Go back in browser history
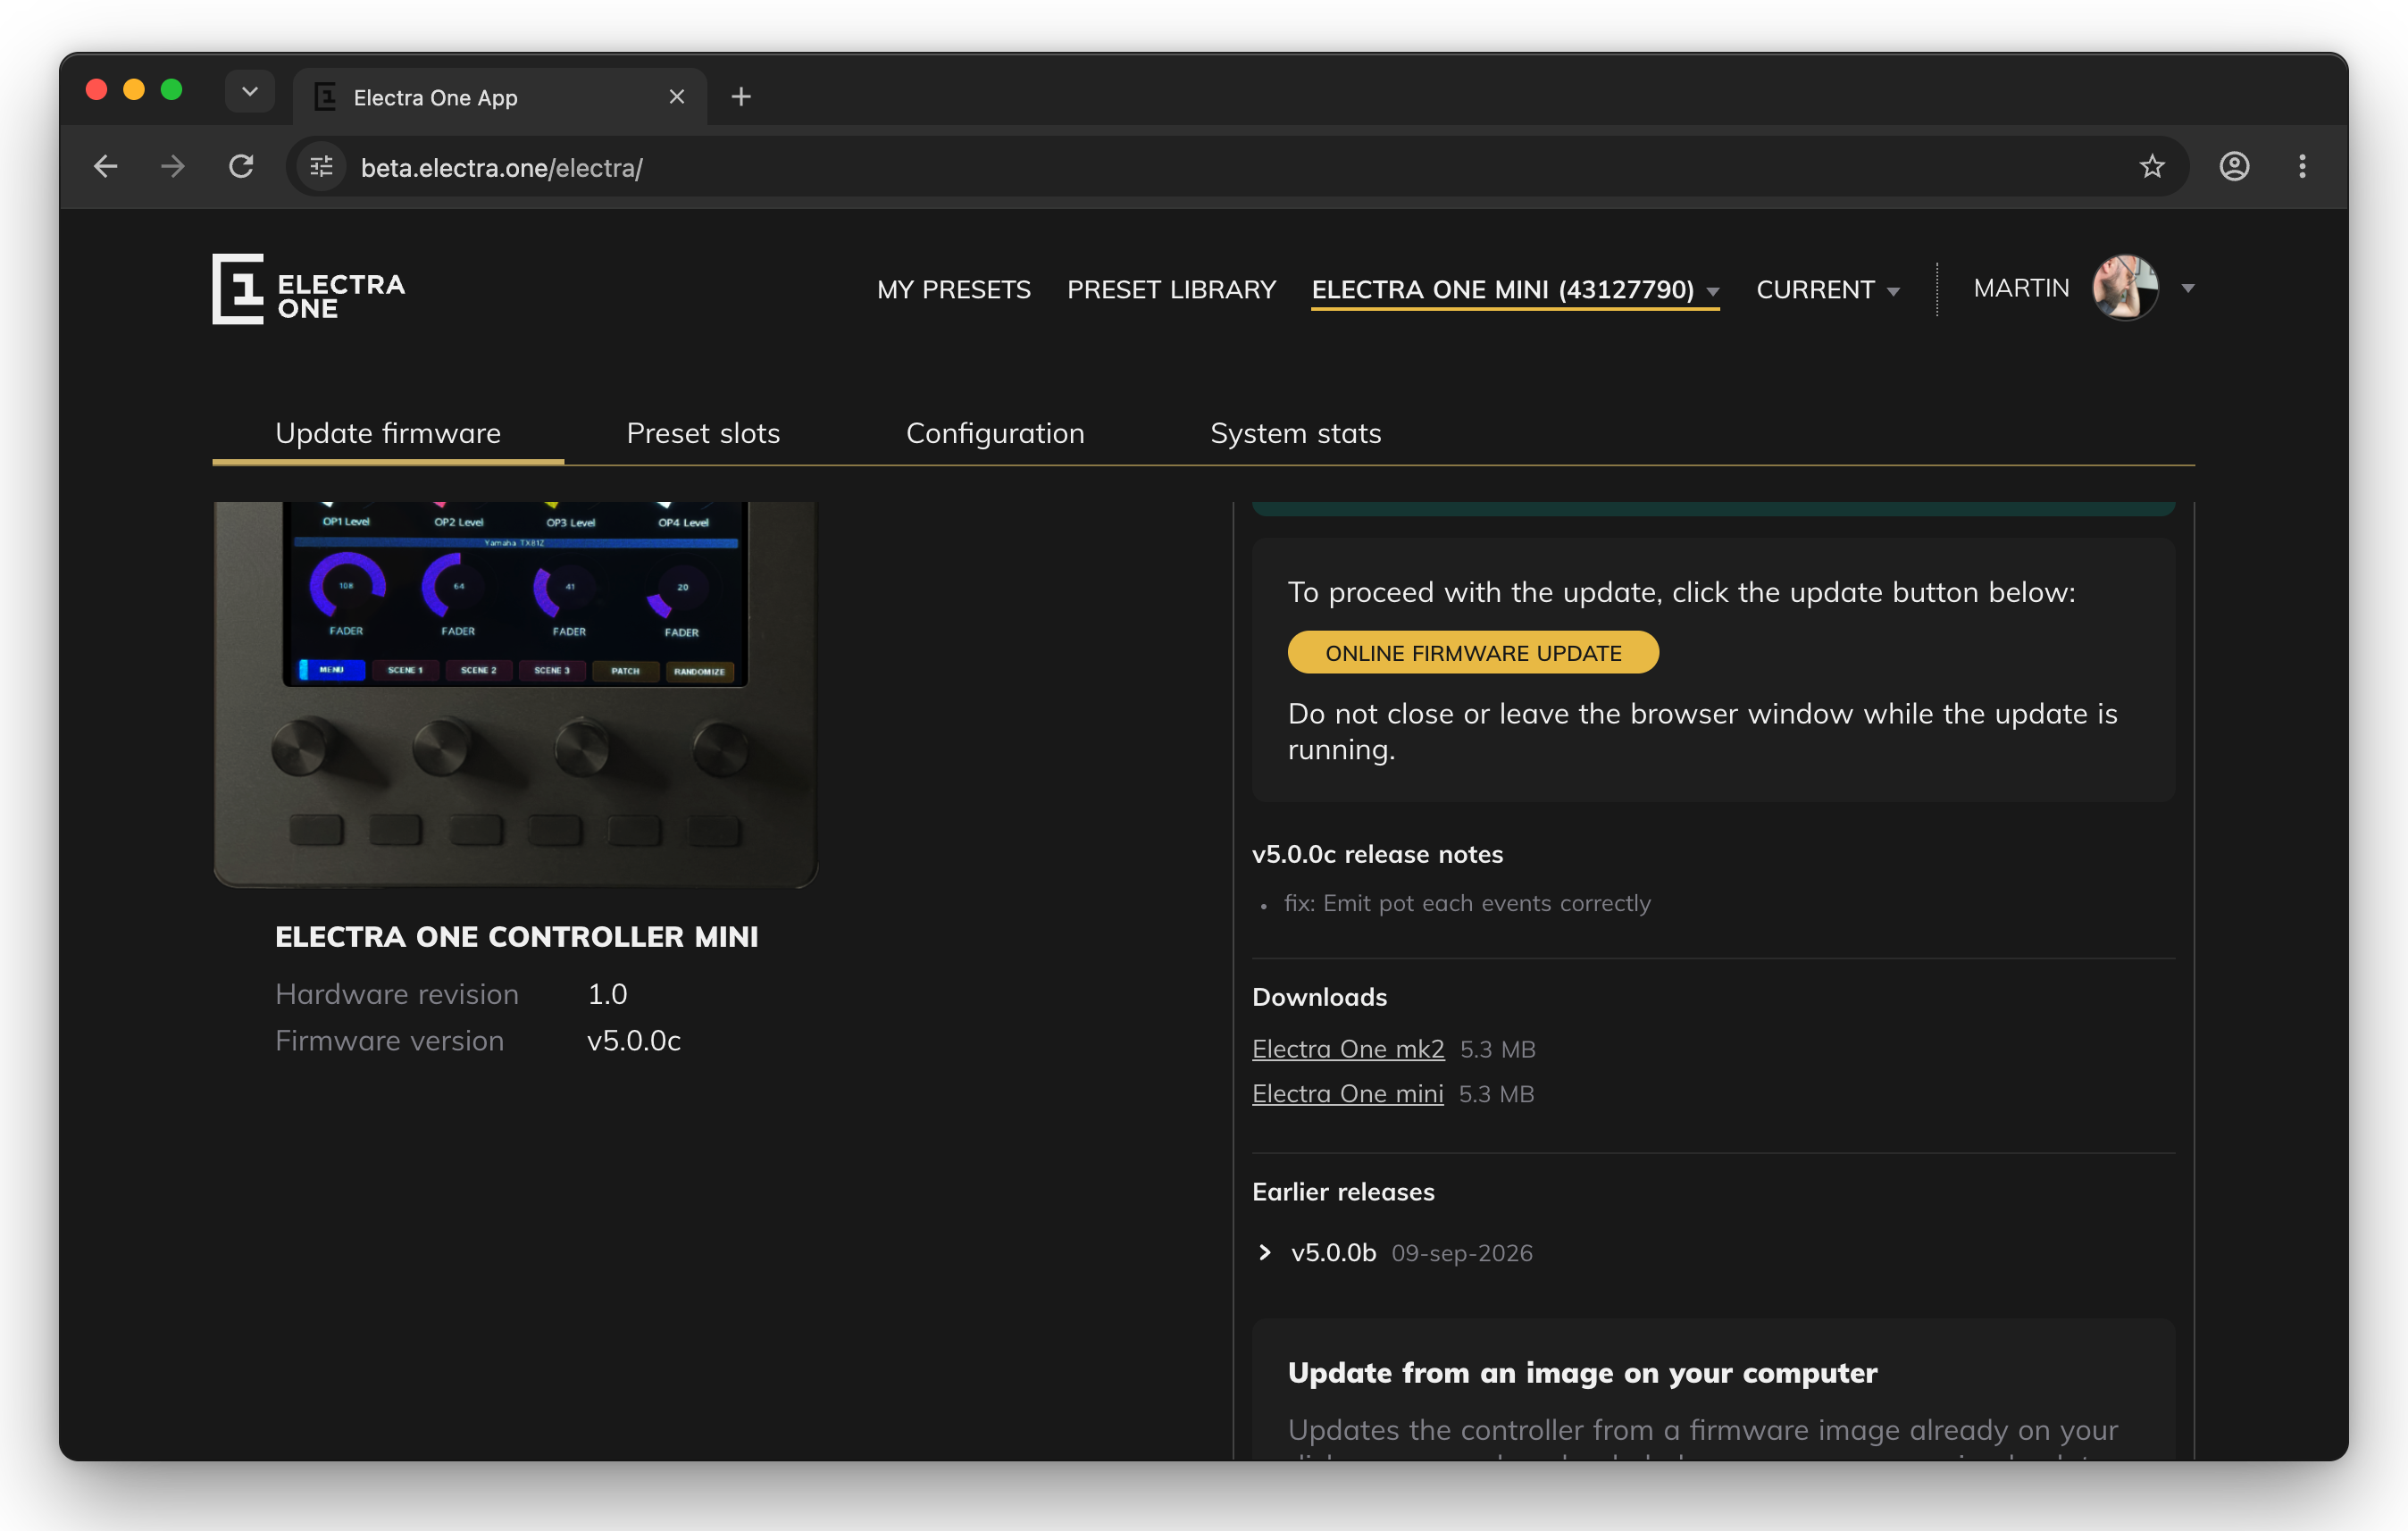Viewport: 2408px width, 1531px height. click(x=105, y=166)
